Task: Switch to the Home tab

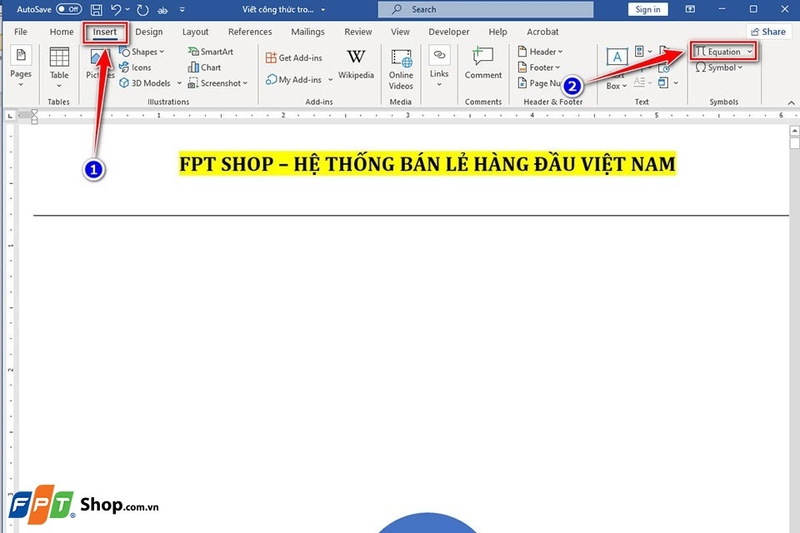Action: 62,32
